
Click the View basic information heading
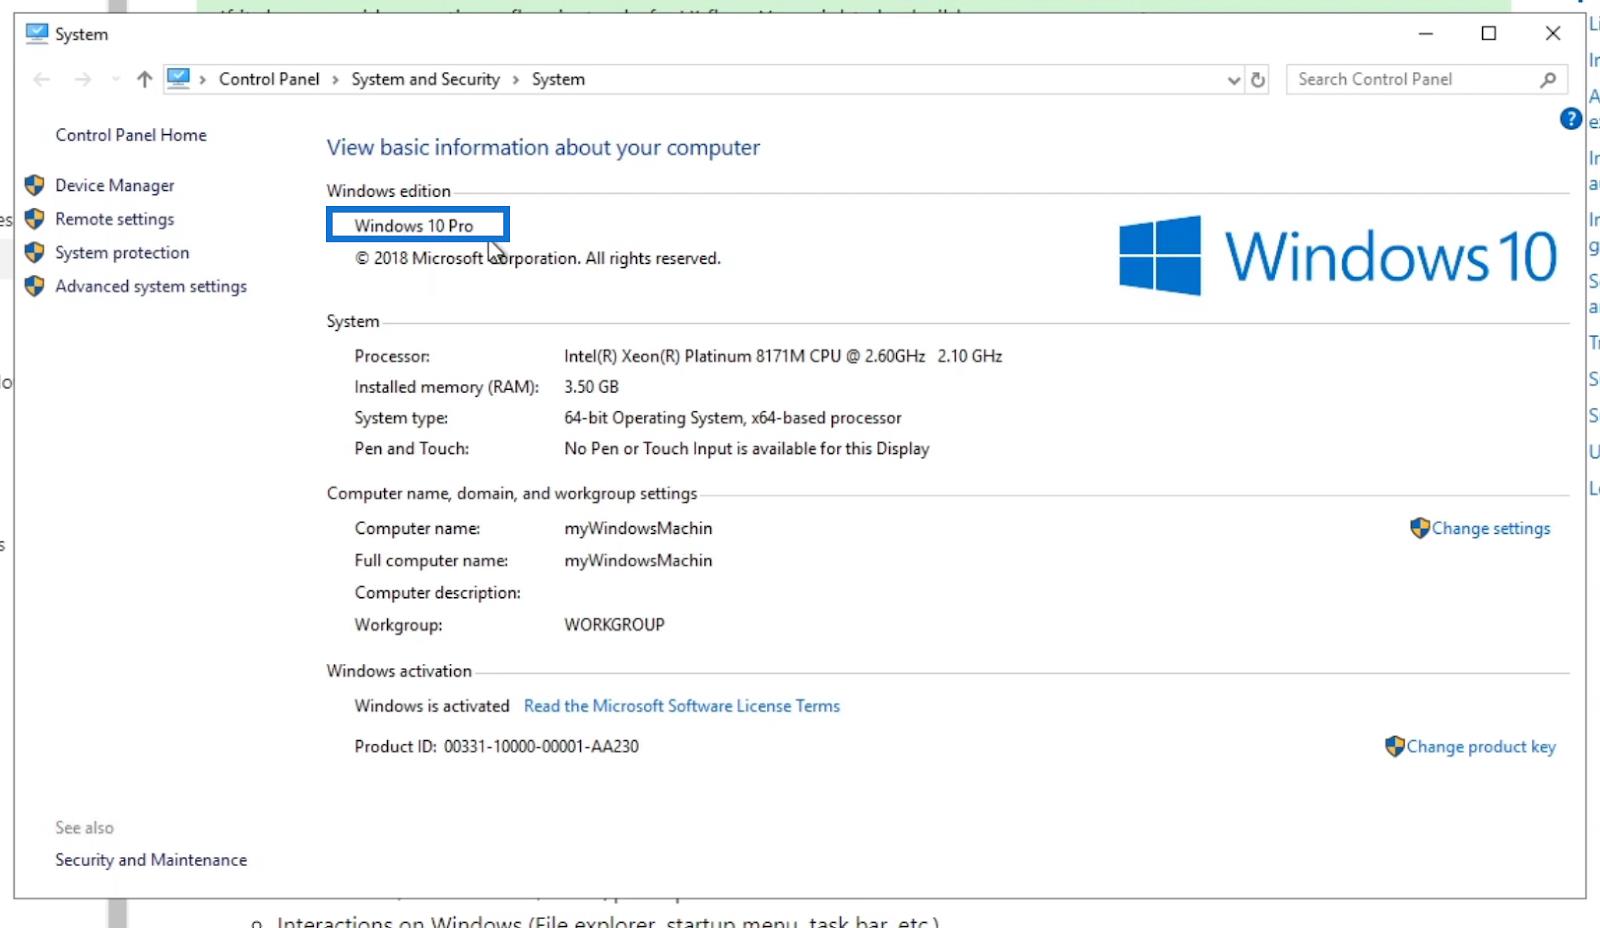[x=543, y=148]
